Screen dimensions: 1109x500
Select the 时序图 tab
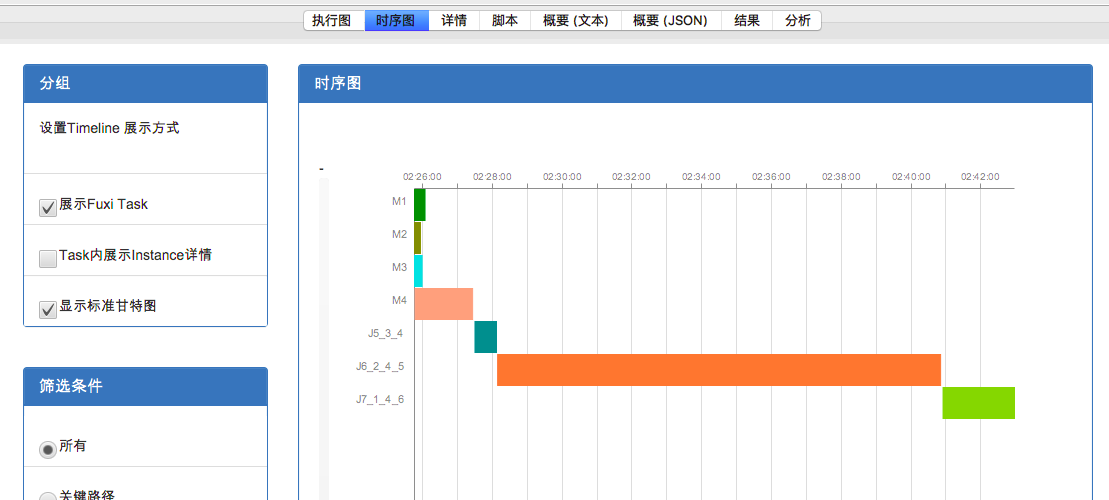pyautogui.click(x=396, y=21)
